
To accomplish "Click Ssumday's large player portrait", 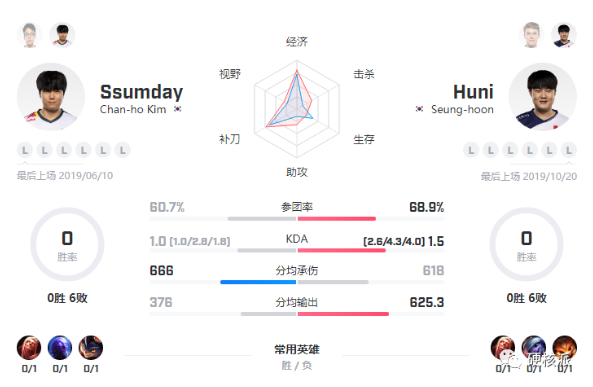I will point(51,96).
